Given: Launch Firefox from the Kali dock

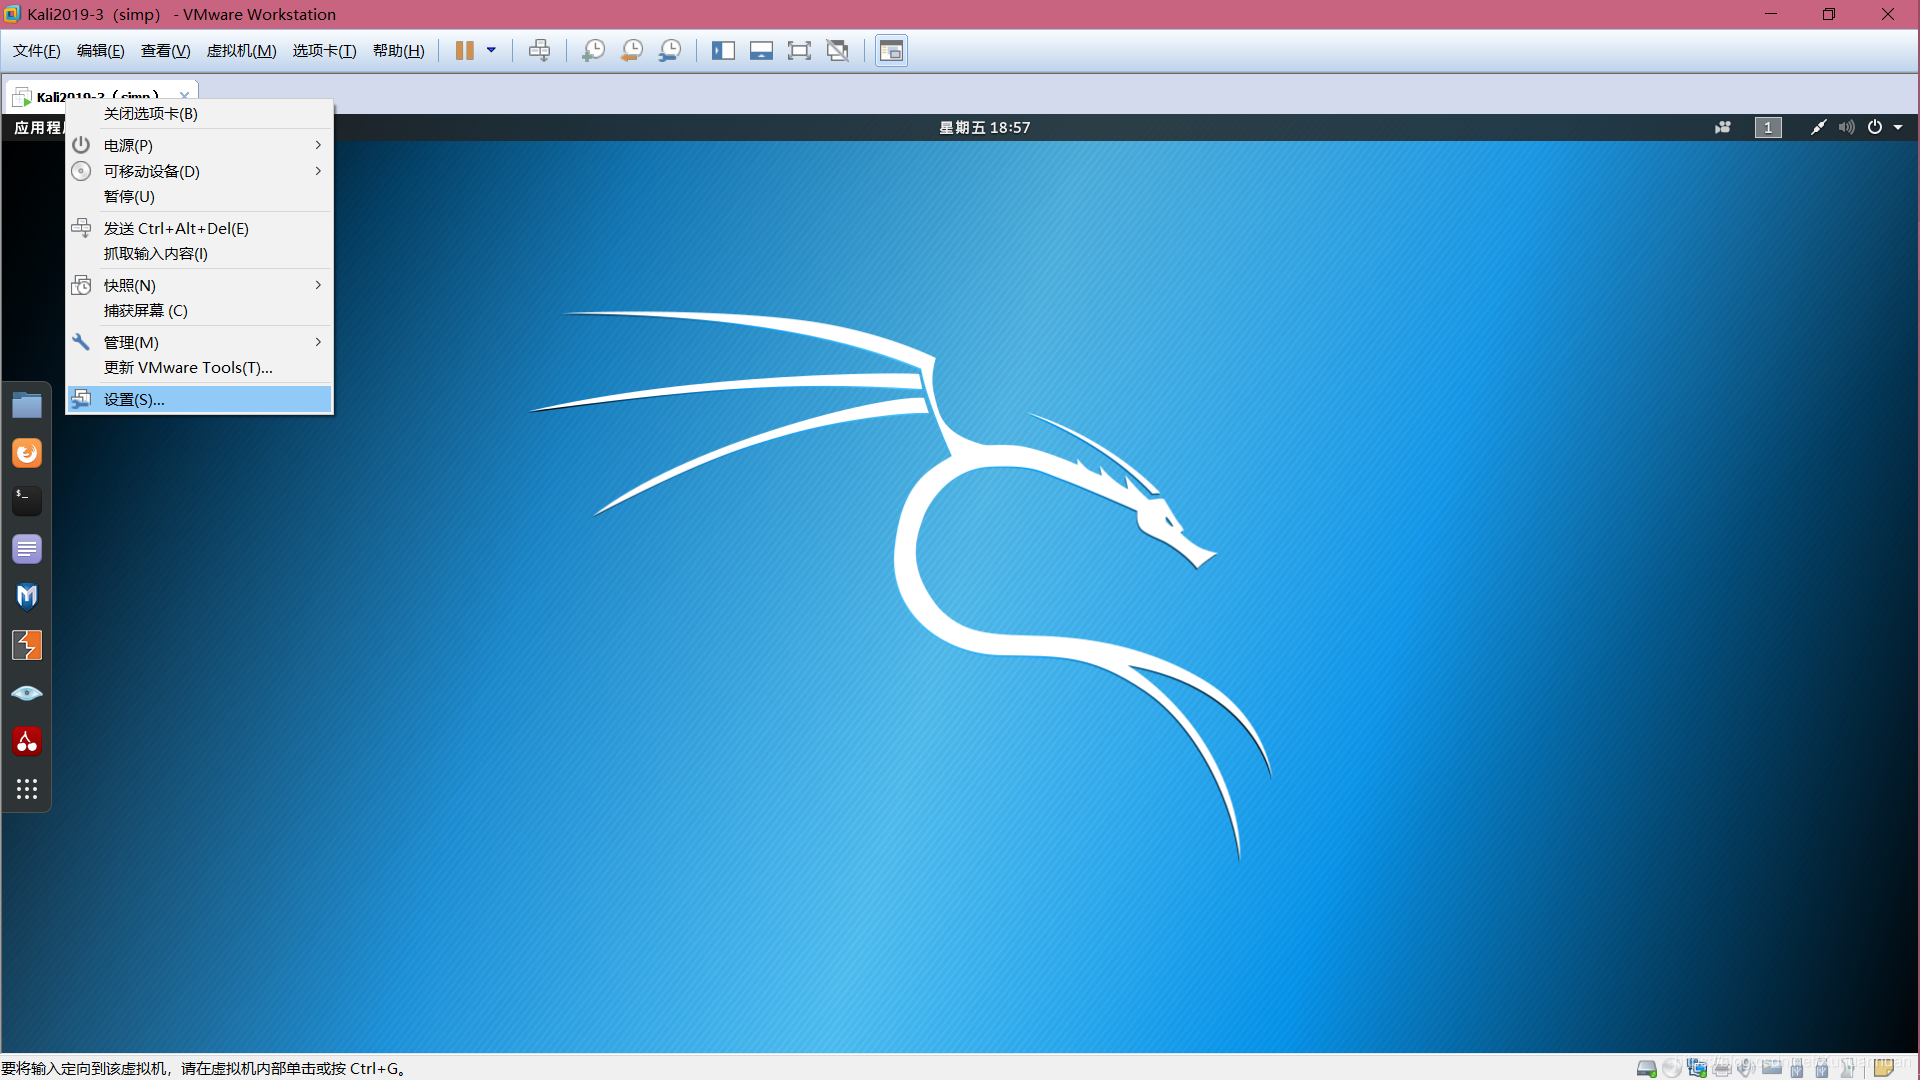Looking at the screenshot, I should (27, 453).
